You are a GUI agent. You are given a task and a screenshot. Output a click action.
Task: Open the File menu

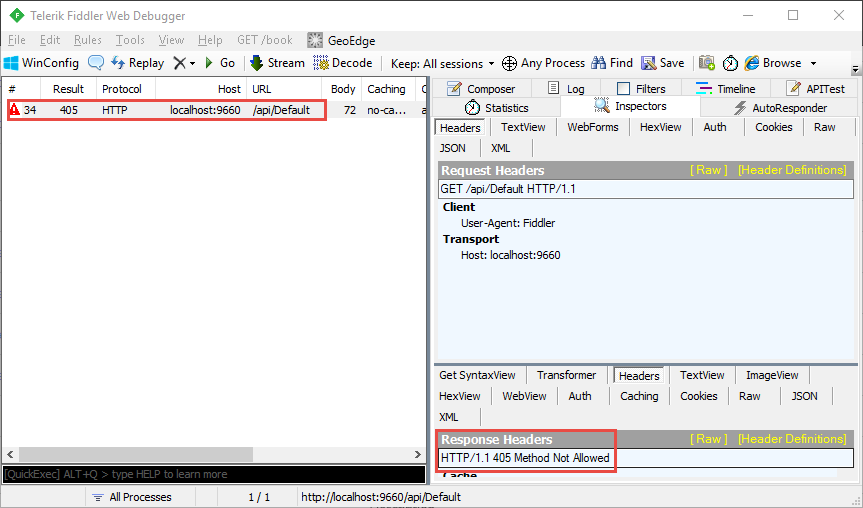[17, 40]
